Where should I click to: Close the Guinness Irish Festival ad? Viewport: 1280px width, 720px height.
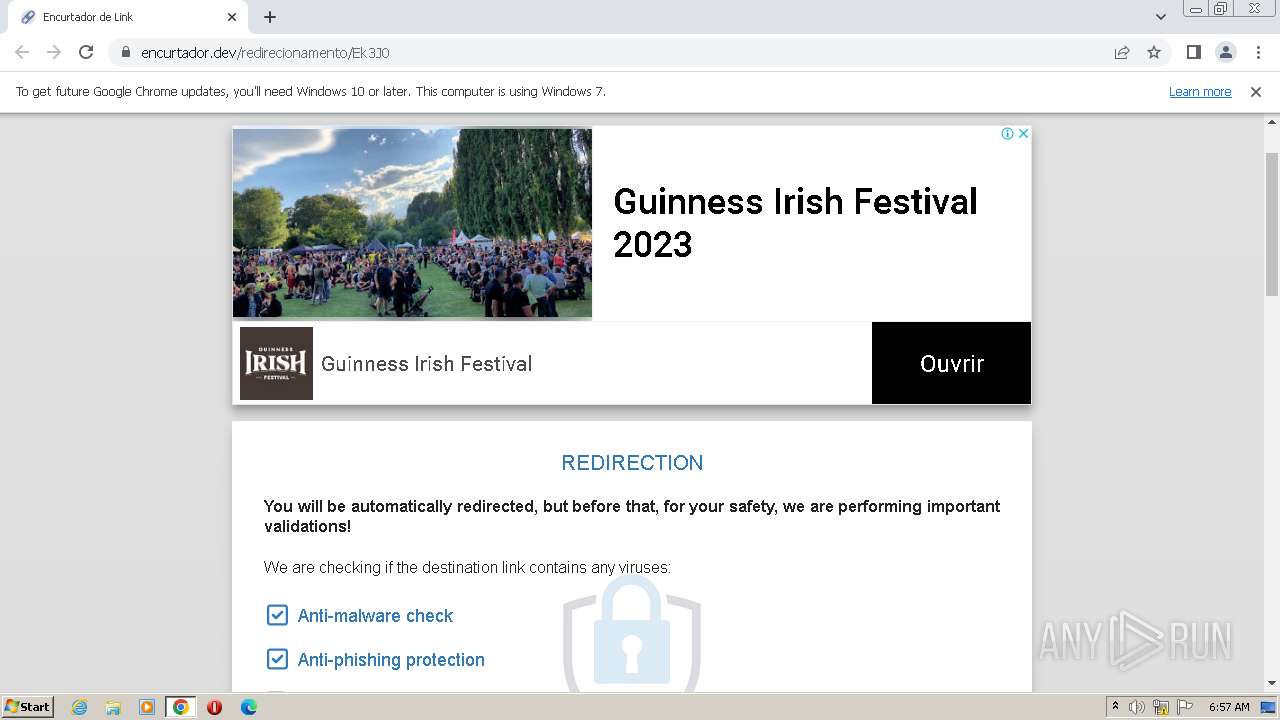(x=1023, y=133)
